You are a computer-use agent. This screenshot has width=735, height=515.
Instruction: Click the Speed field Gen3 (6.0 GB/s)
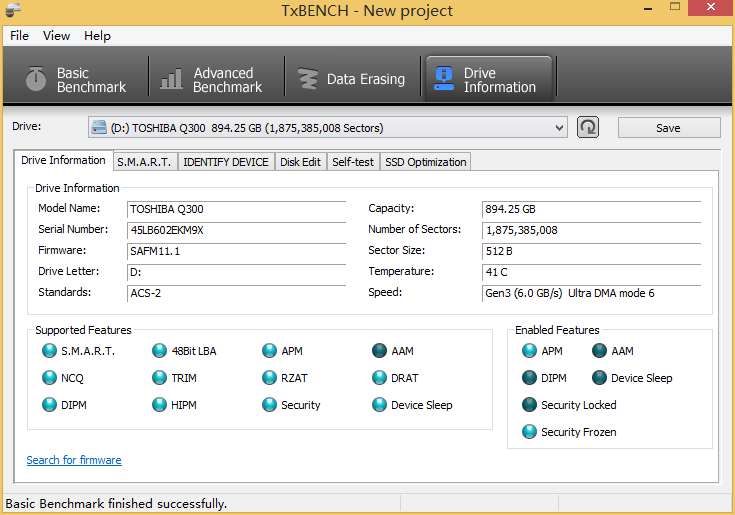pos(592,293)
